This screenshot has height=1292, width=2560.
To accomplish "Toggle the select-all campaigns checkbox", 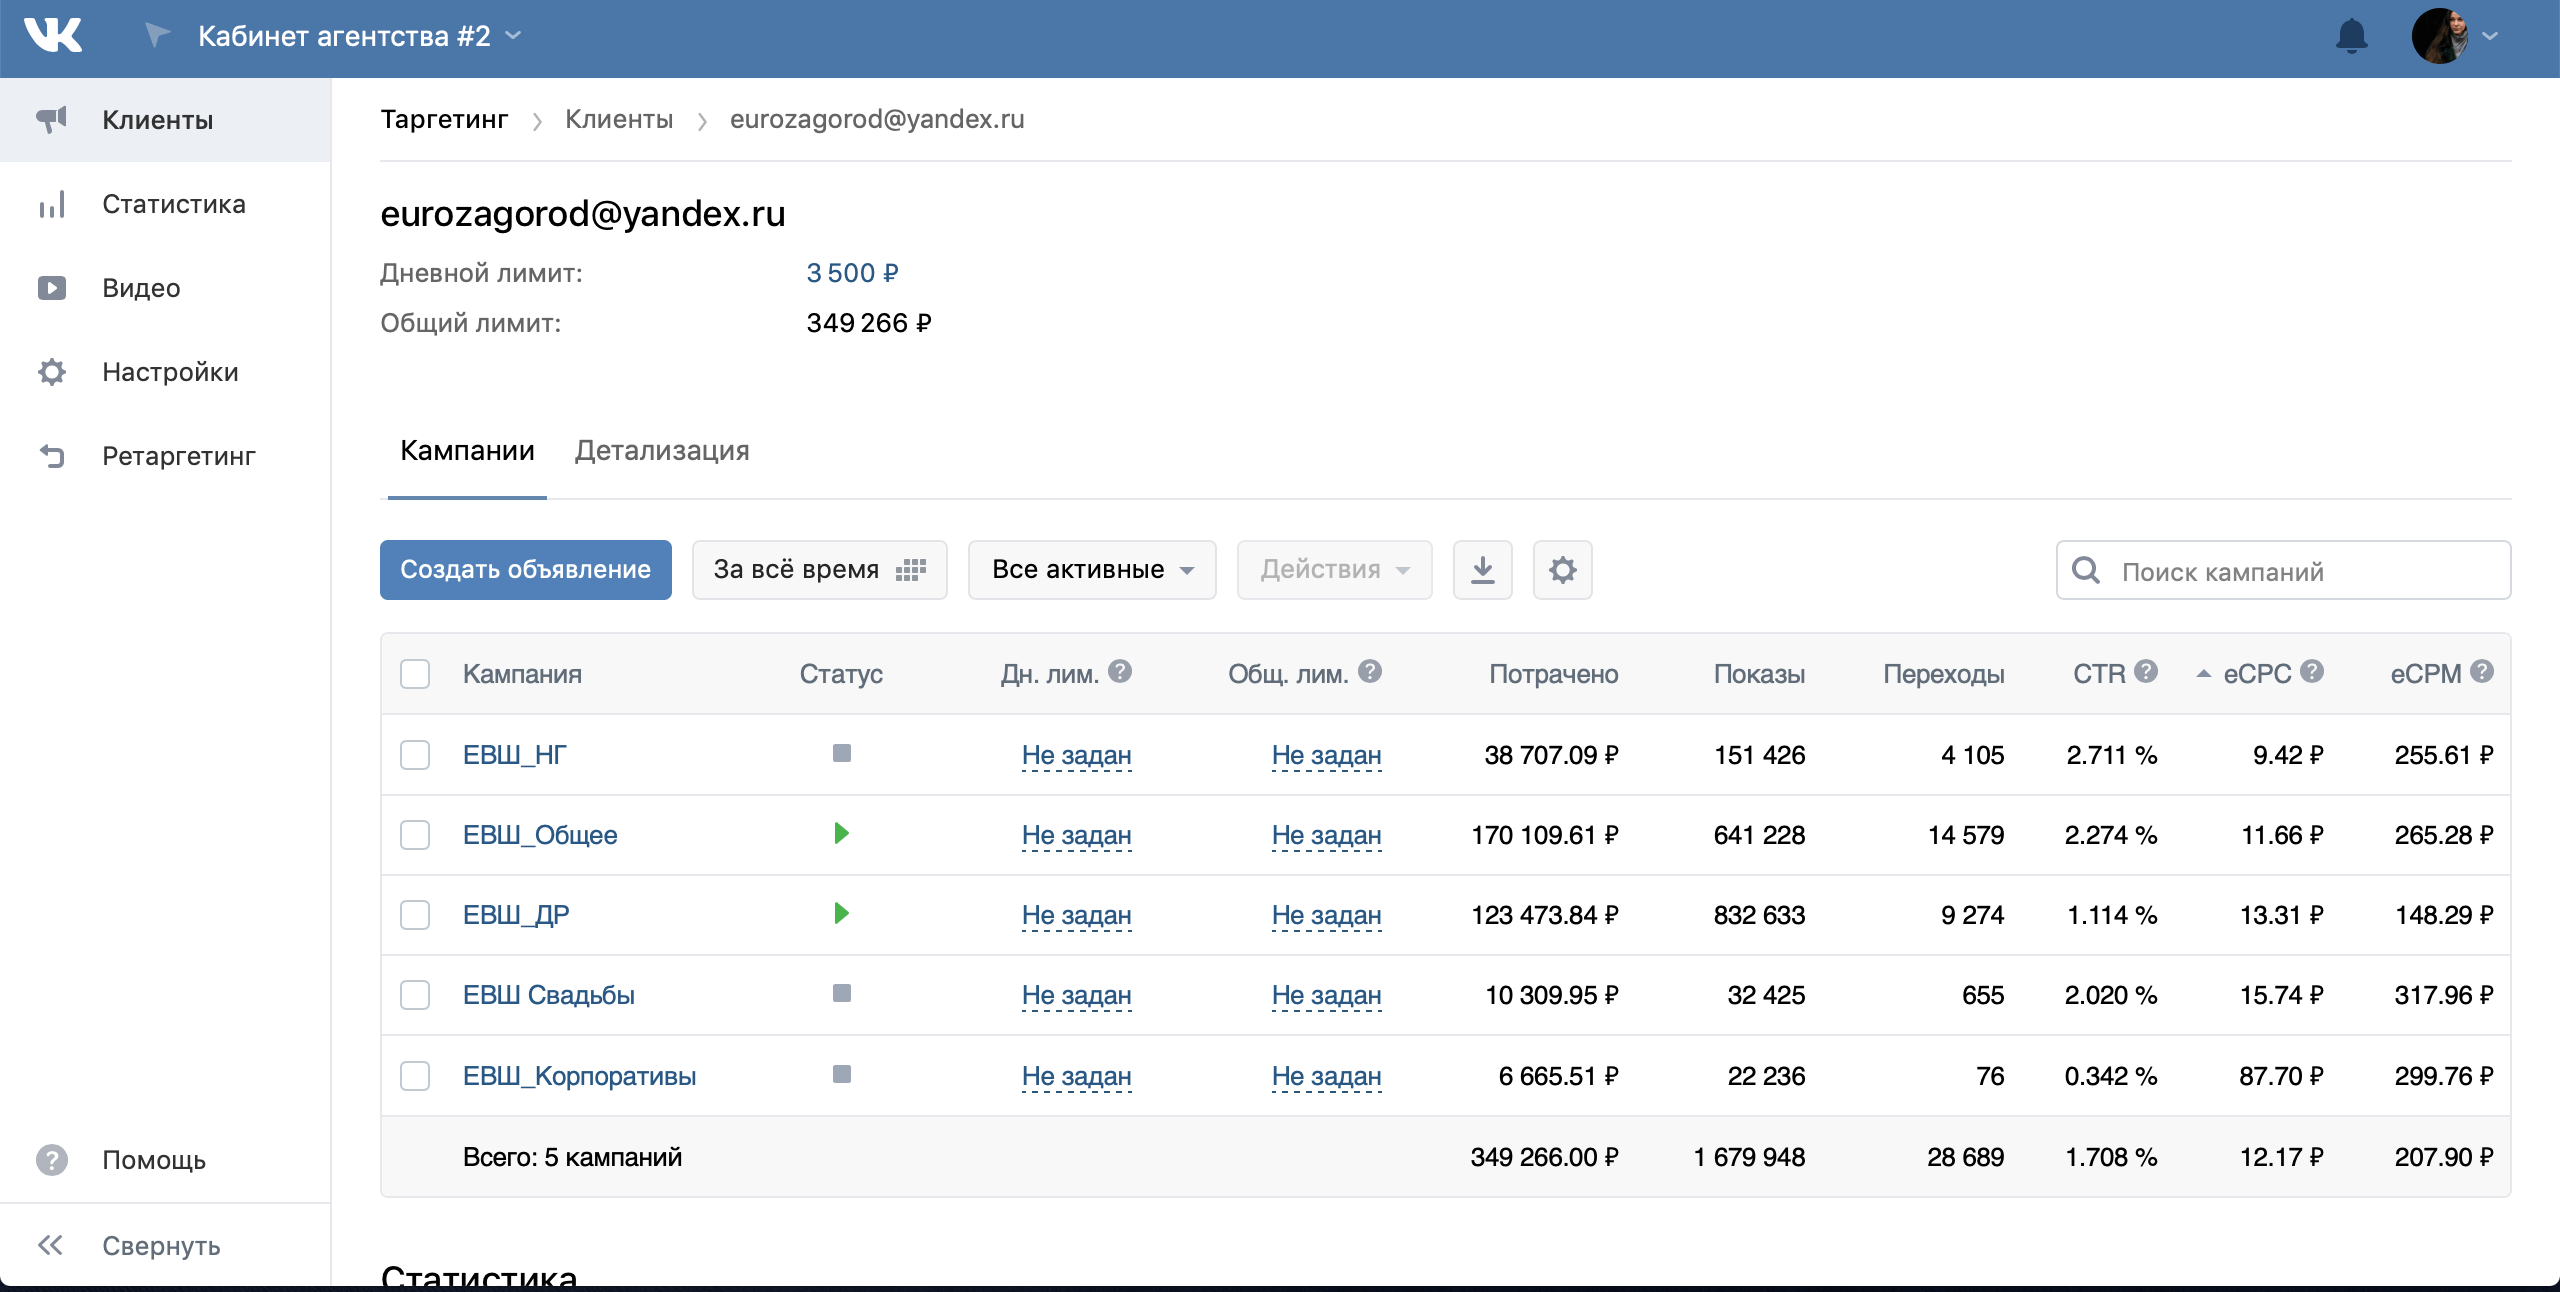I will pyautogui.click(x=415, y=674).
